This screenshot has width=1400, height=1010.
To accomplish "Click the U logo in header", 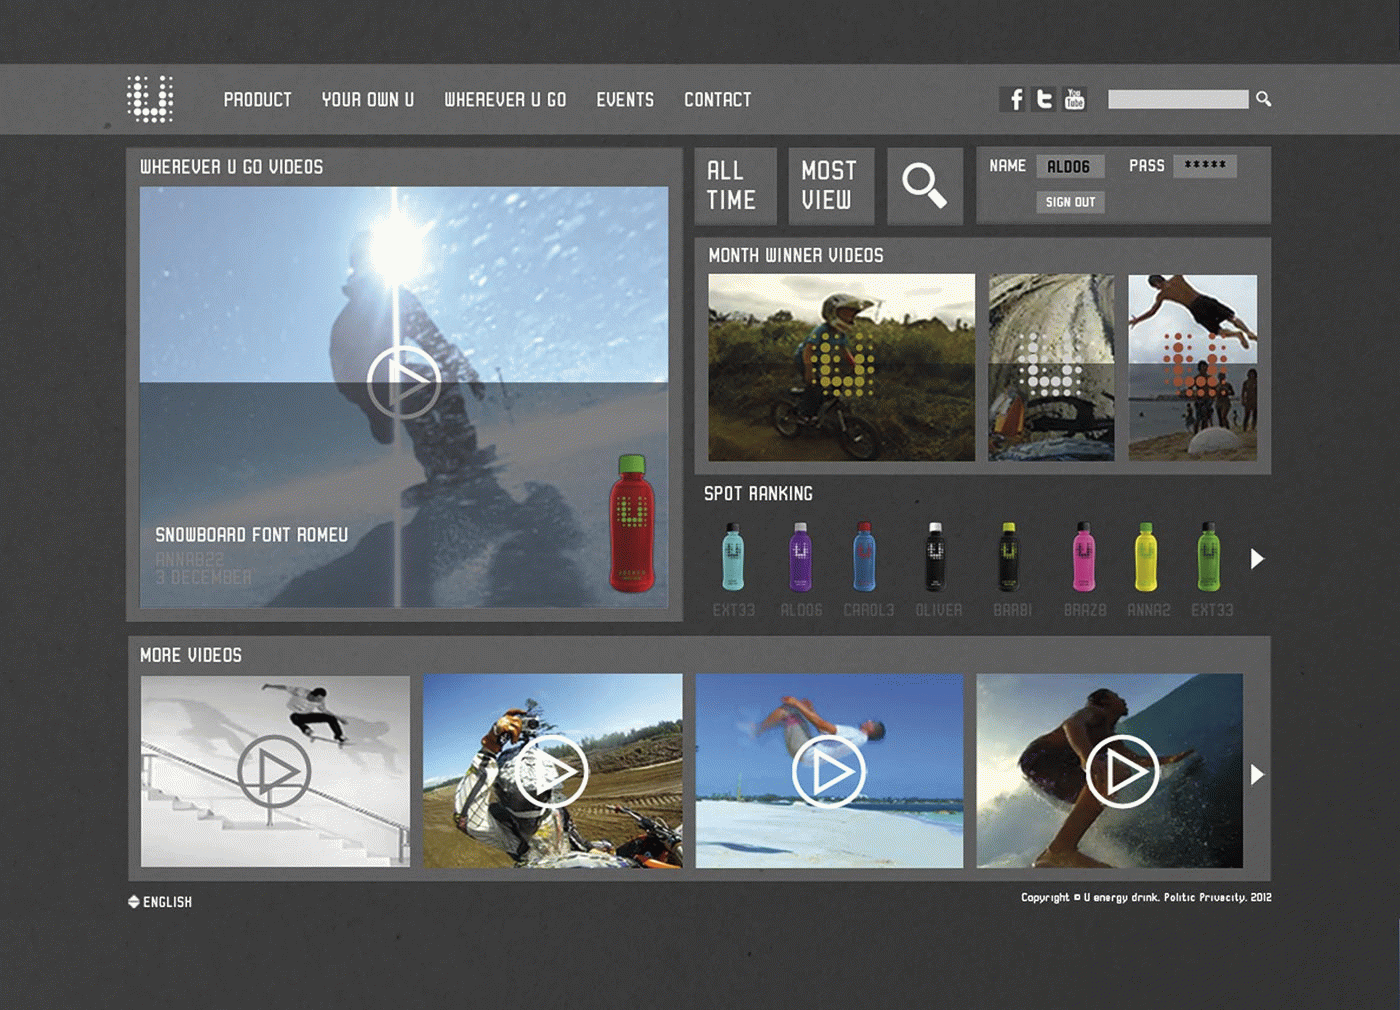I will (x=150, y=99).
